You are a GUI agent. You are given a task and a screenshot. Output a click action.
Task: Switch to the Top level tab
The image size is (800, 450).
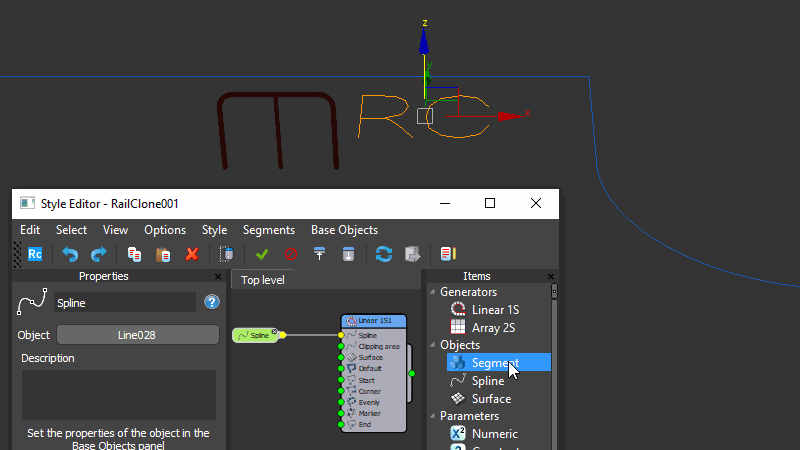[x=263, y=280]
